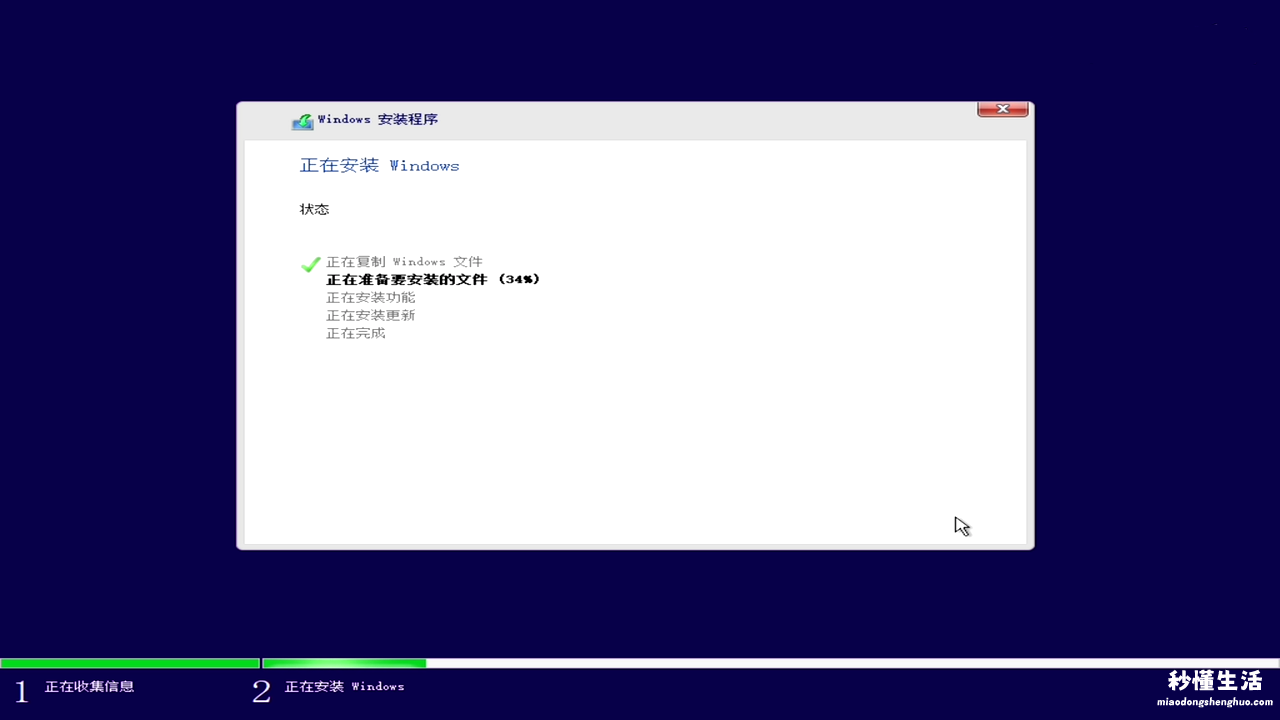Click the stage number 2 at bottom
The width and height of the screenshot is (1280, 720).
coord(261,692)
